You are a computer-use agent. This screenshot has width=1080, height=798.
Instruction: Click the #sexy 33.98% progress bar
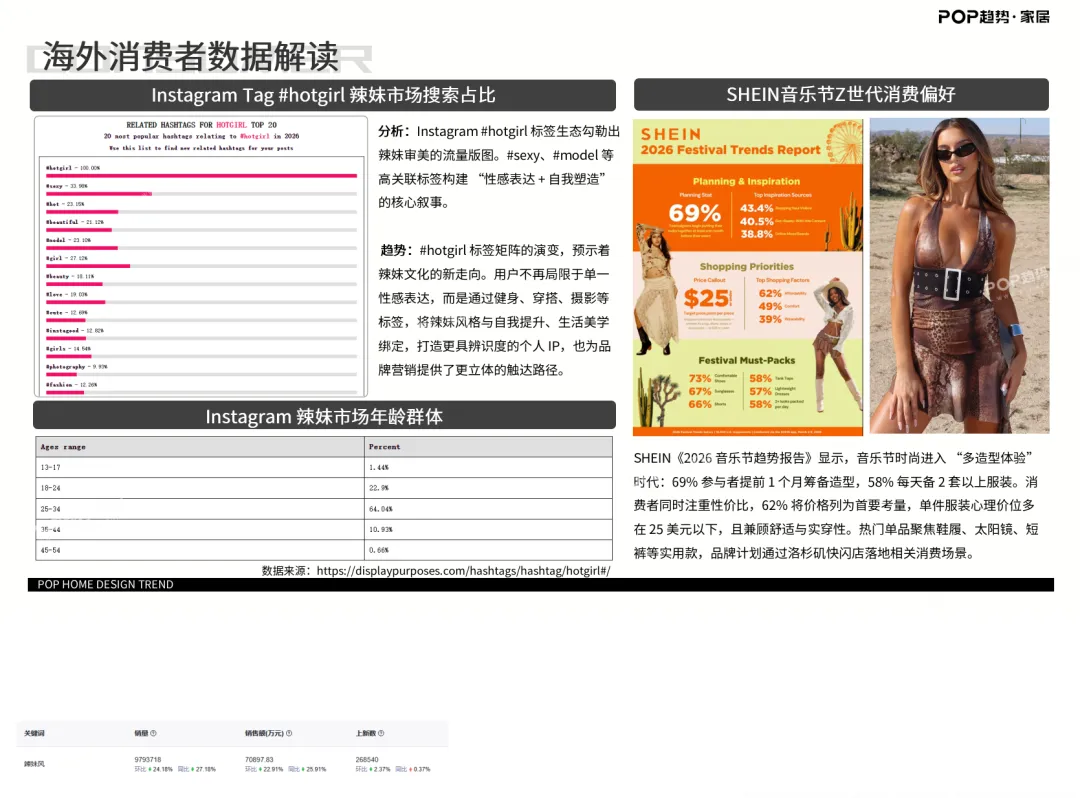coord(201,194)
